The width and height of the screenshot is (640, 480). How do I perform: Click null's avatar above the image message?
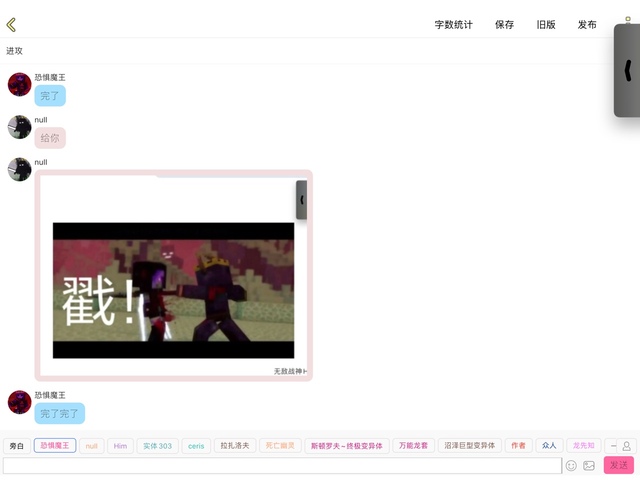click(19, 169)
